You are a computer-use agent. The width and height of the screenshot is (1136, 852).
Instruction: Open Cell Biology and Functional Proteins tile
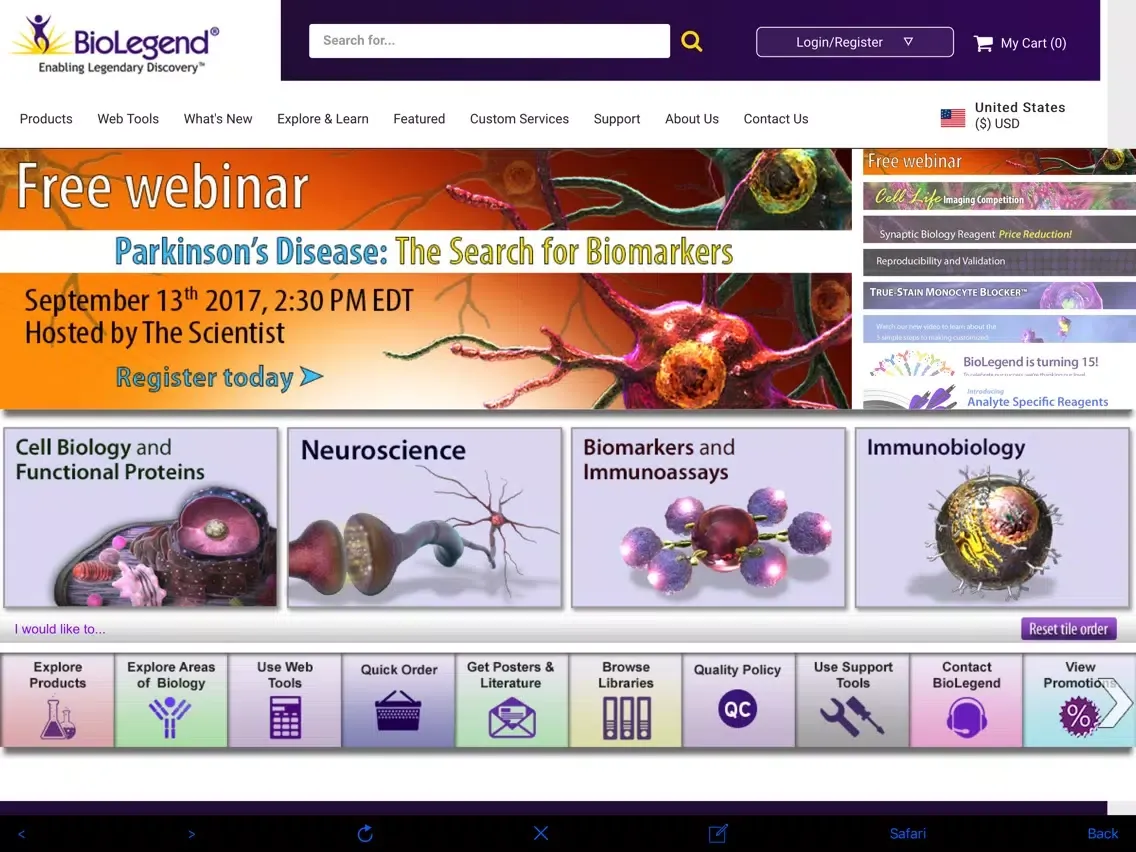coord(141,517)
